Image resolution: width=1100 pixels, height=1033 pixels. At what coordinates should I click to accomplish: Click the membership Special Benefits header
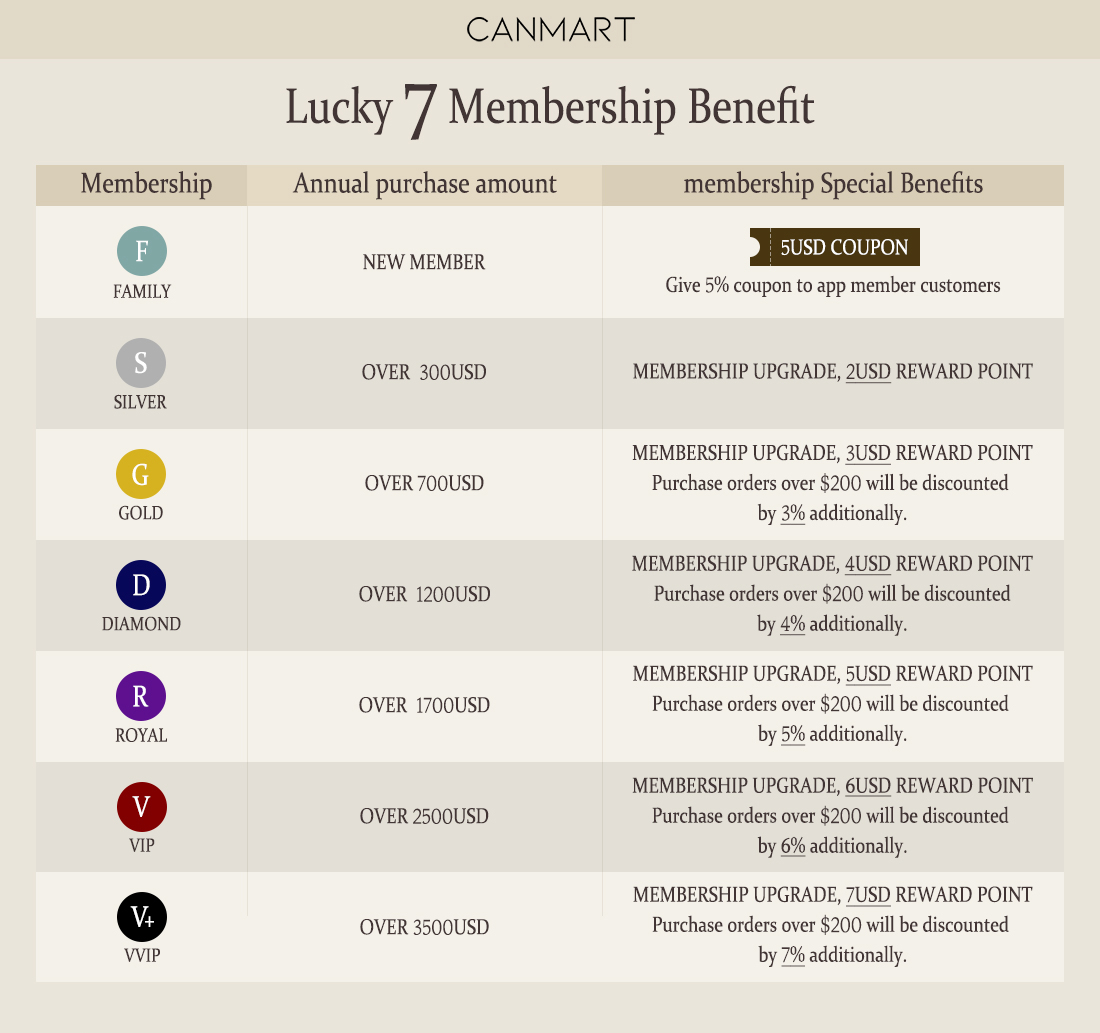coord(833,184)
